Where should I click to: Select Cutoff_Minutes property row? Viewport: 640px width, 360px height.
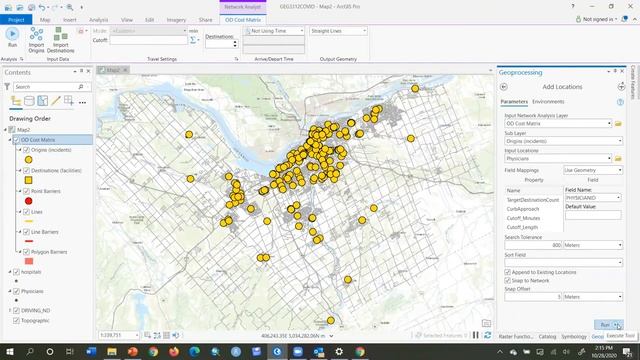(533, 218)
